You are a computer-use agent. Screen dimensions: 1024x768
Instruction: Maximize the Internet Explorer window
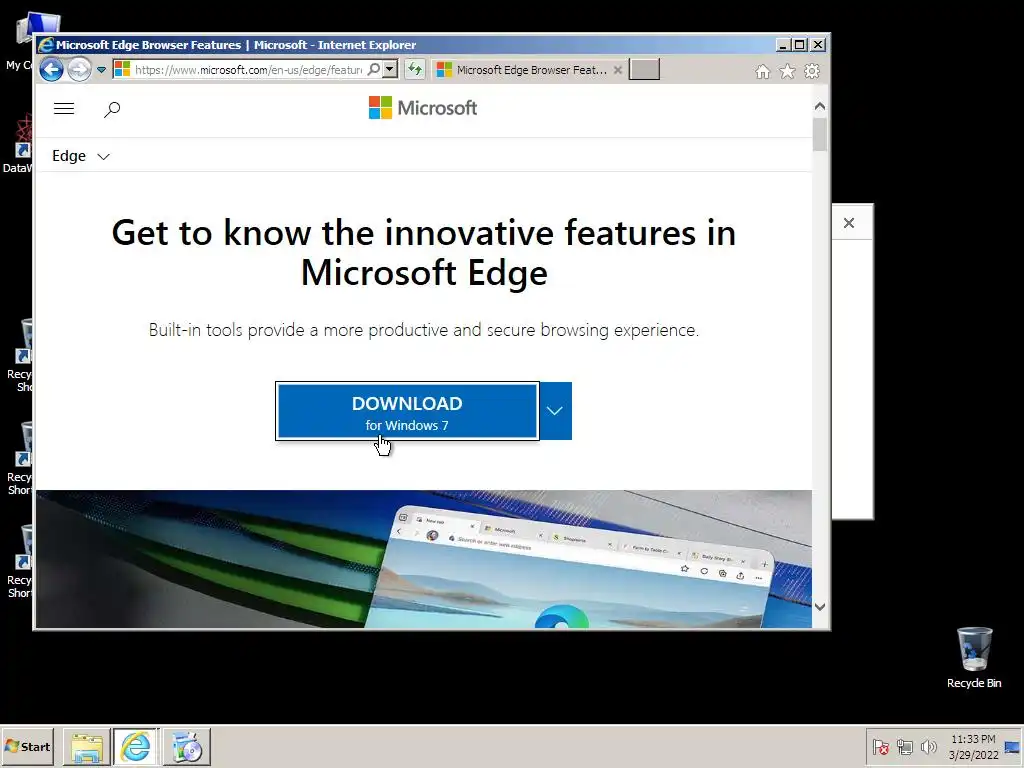pos(800,44)
